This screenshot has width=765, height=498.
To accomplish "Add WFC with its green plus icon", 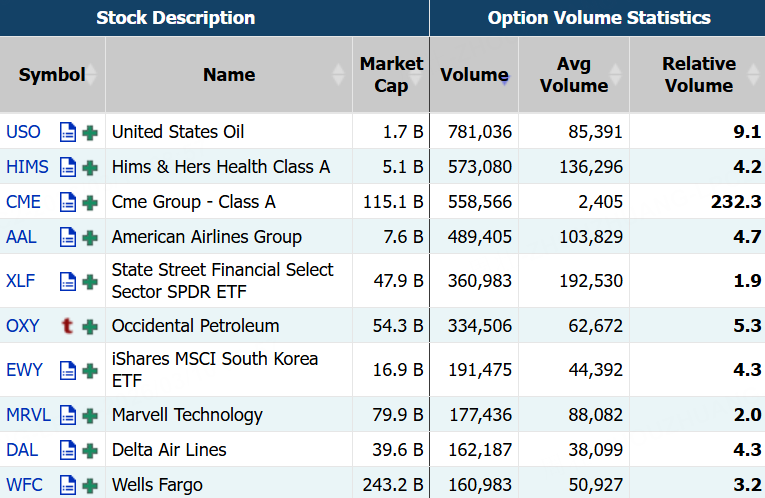I will 91,485.
